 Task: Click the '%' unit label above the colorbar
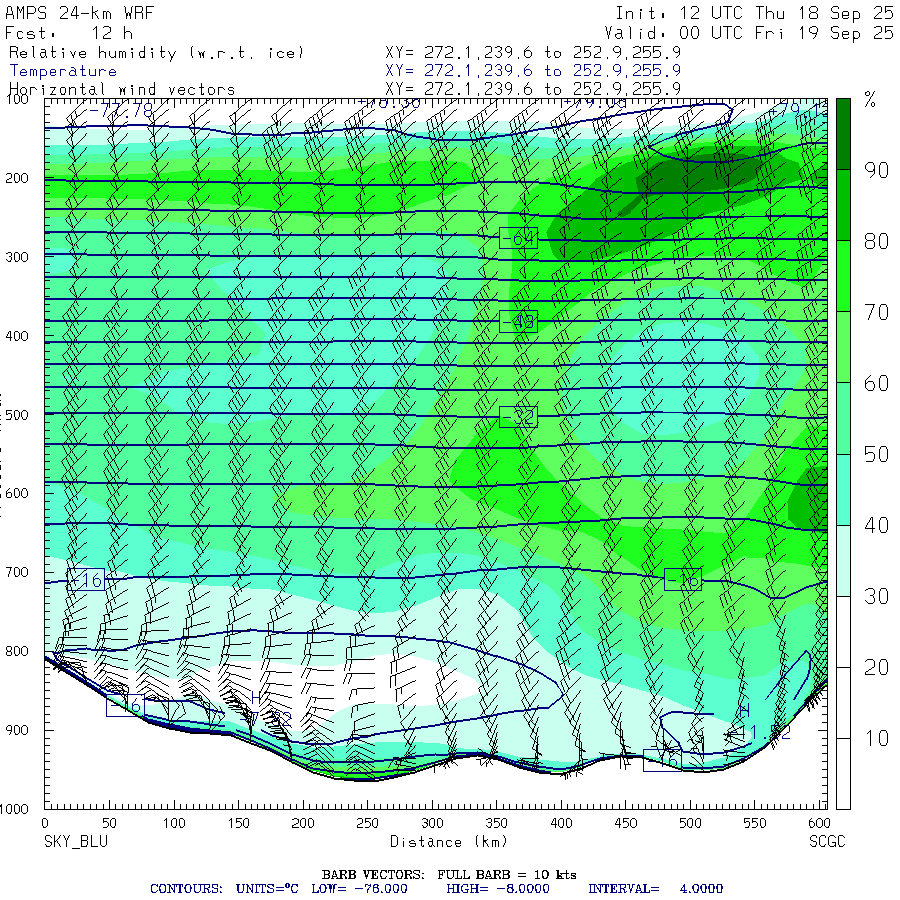pos(870,100)
